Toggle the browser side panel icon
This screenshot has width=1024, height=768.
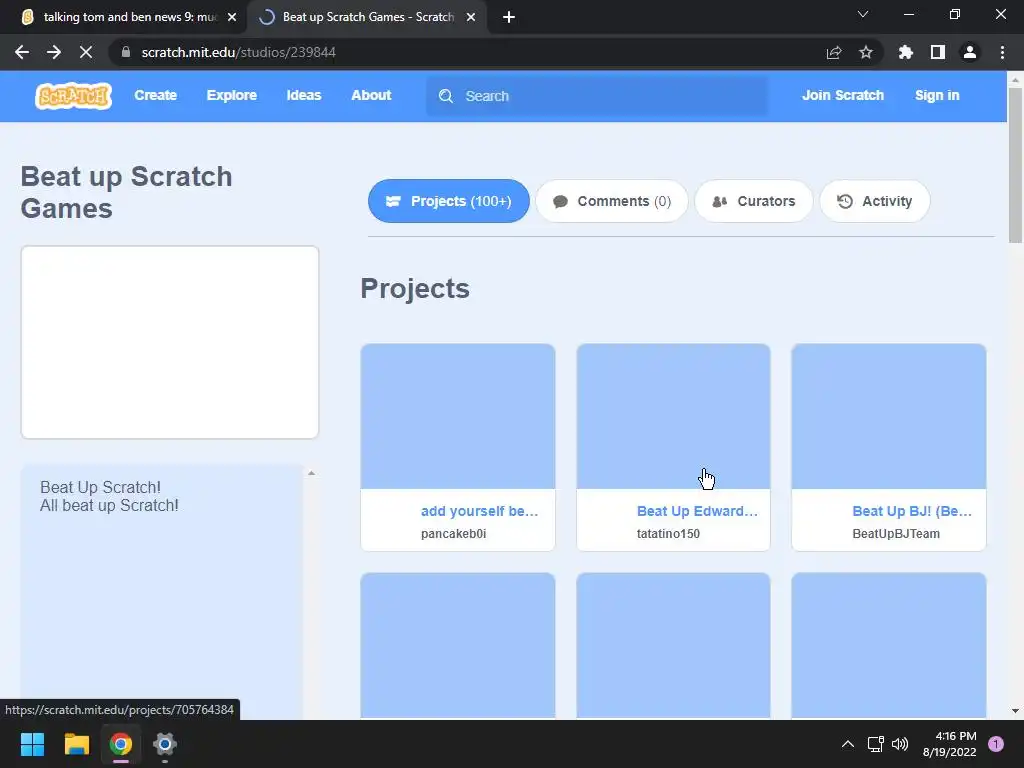pyautogui.click(x=938, y=52)
